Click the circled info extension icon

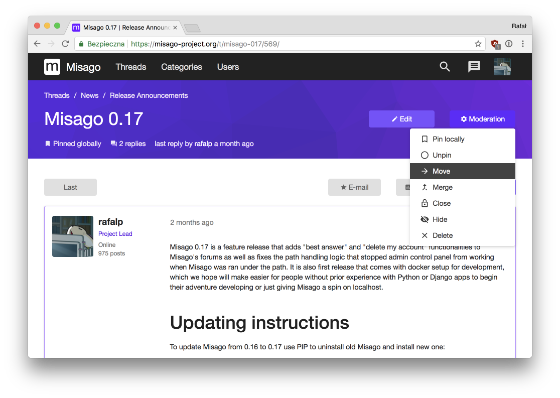tap(509, 44)
